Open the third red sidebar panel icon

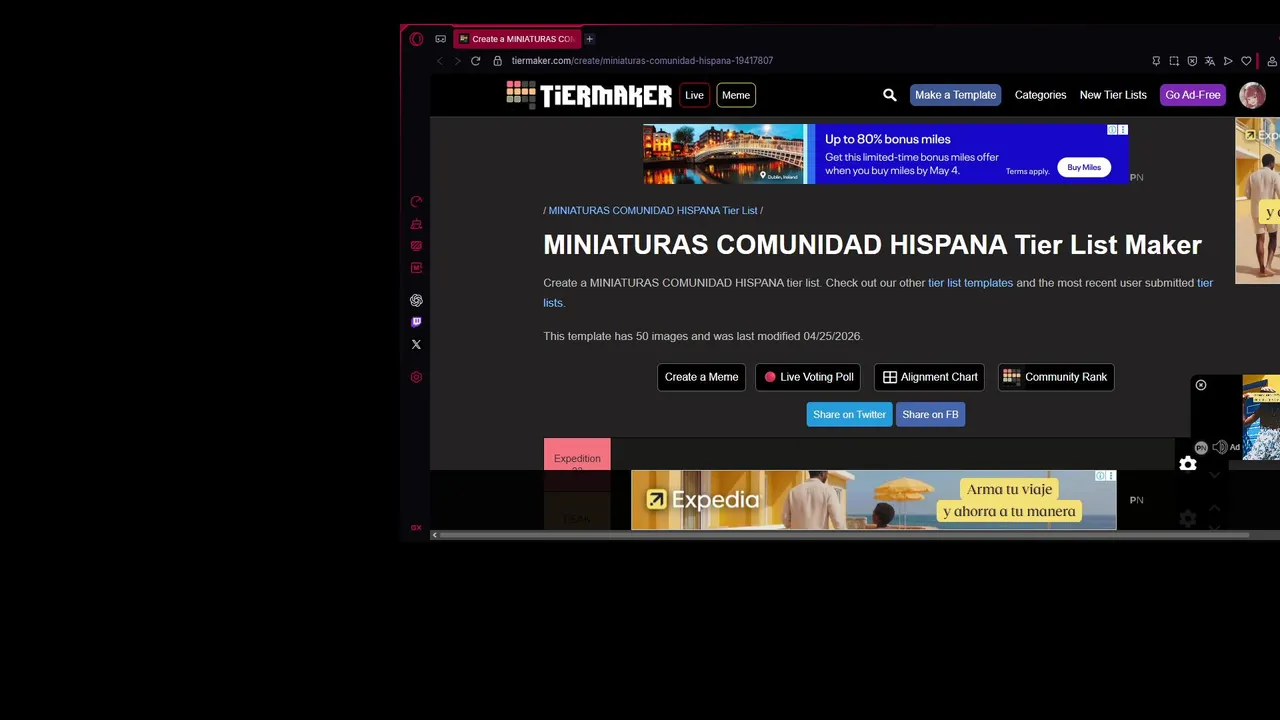point(416,246)
